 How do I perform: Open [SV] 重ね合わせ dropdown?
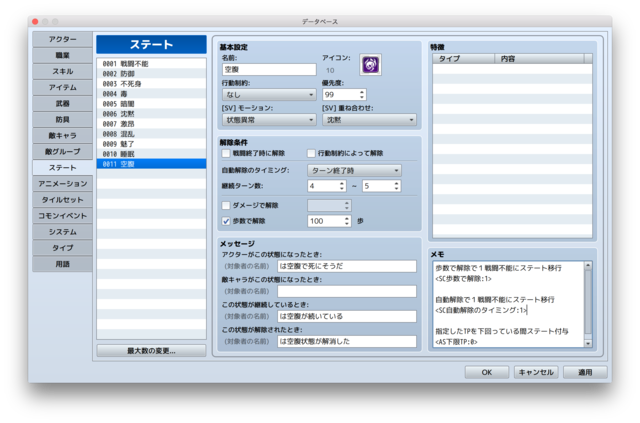(x=369, y=120)
